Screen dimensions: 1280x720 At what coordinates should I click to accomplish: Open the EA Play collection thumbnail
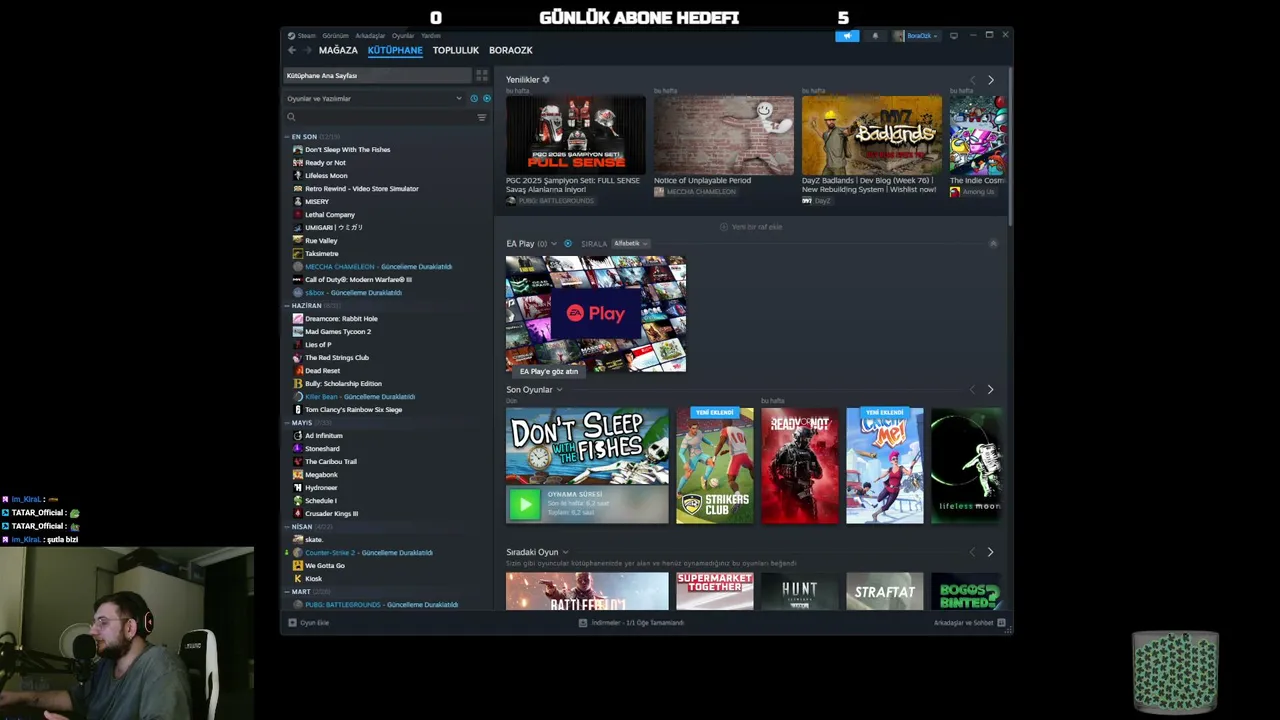click(596, 314)
